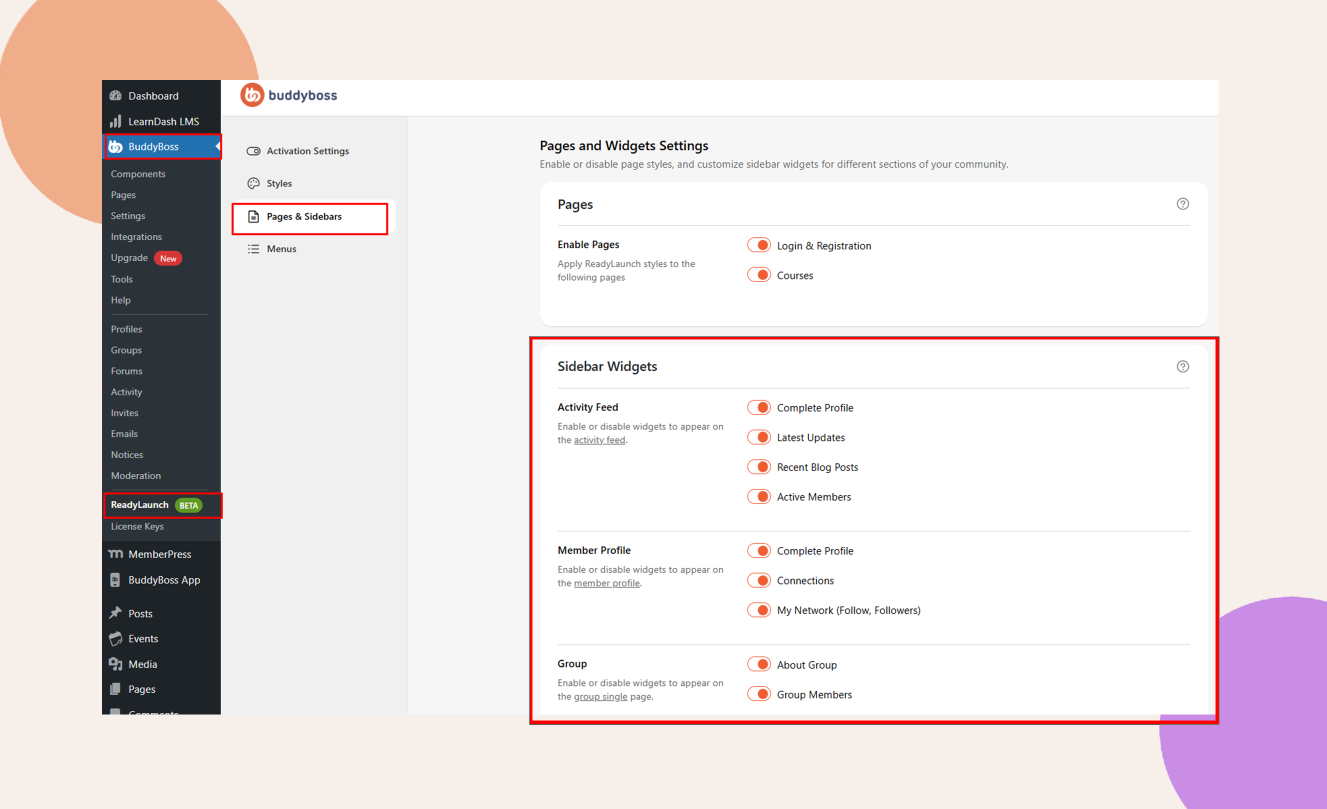
Task: Click the Dashboard gauge icon
Action: [115, 96]
